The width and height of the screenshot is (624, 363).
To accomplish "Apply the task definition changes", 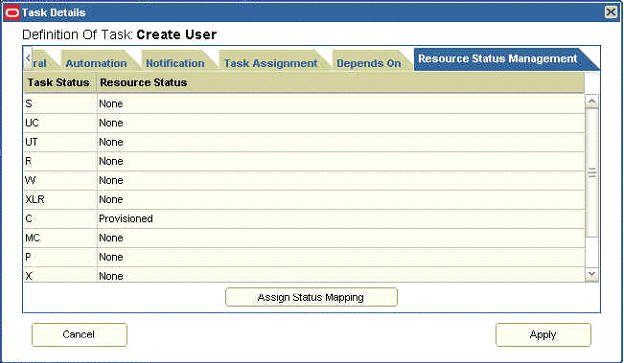I will click(x=543, y=335).
